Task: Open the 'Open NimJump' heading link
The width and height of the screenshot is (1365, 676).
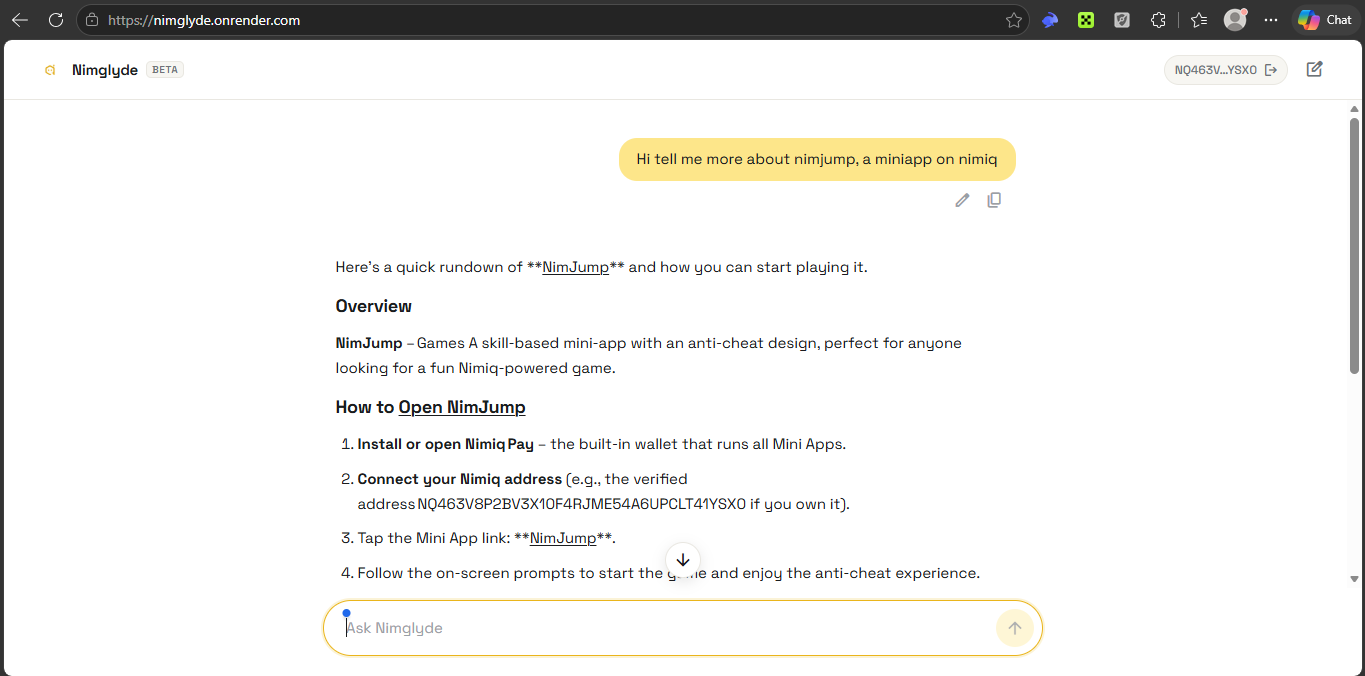Action: click(462, 407)
